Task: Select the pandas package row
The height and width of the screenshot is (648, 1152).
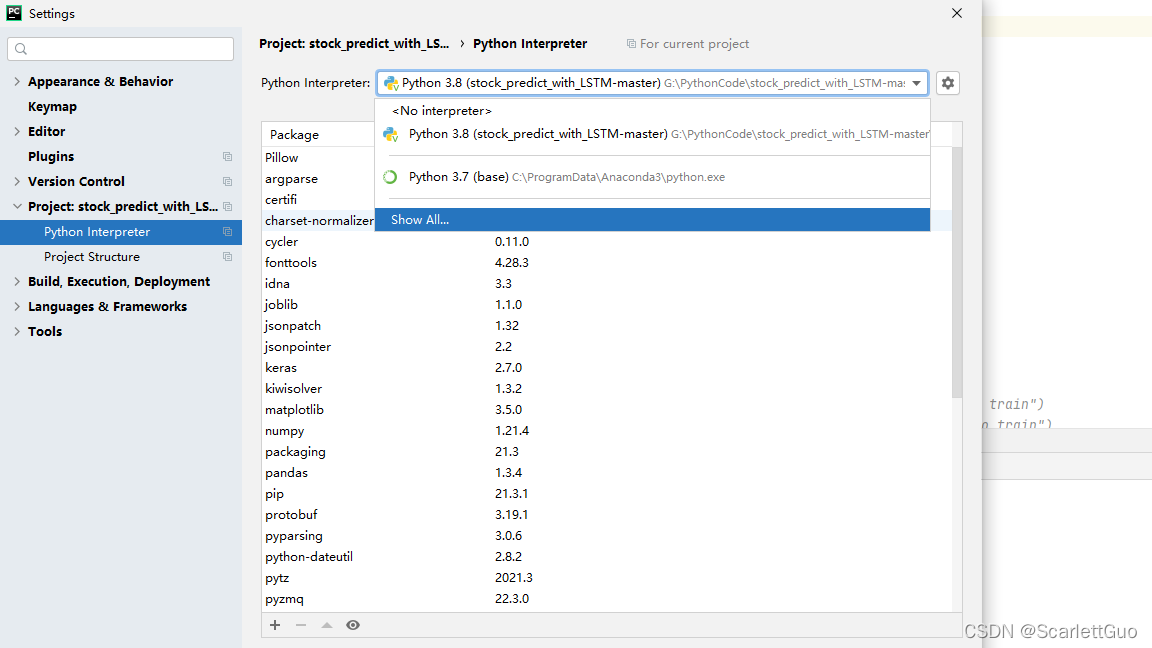Action: tap(607, 472)
